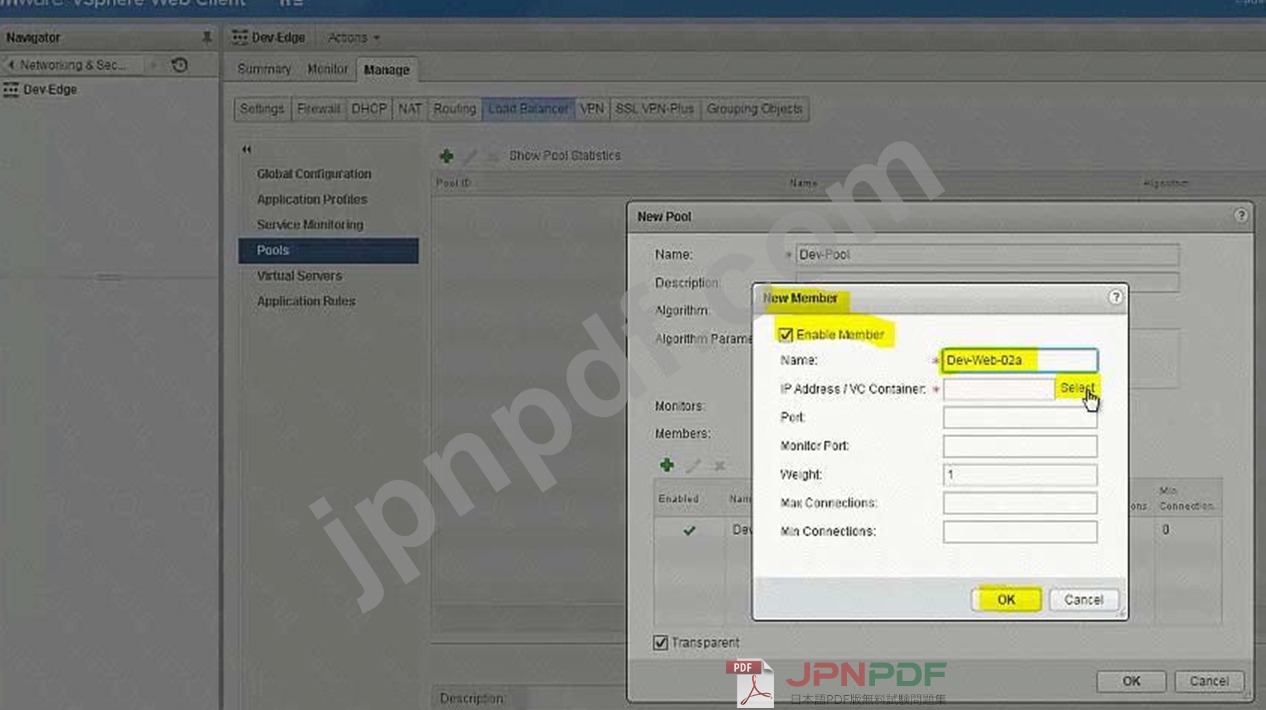This screenshot has width=1266, height=710.
Task: Click the Weight input field
Action: click(1020, 475)
